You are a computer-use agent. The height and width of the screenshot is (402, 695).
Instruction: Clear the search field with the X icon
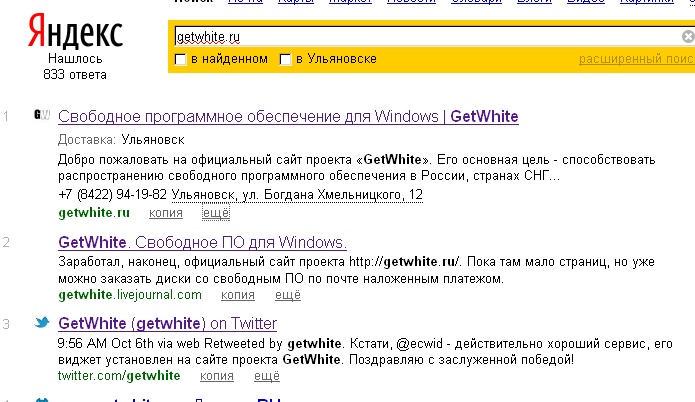click(x=688, y=36)
